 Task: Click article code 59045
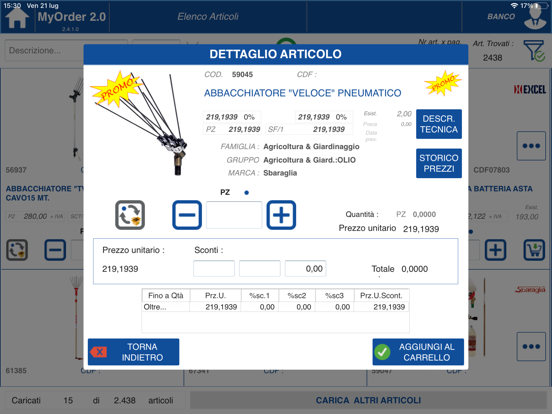[242, 74]
